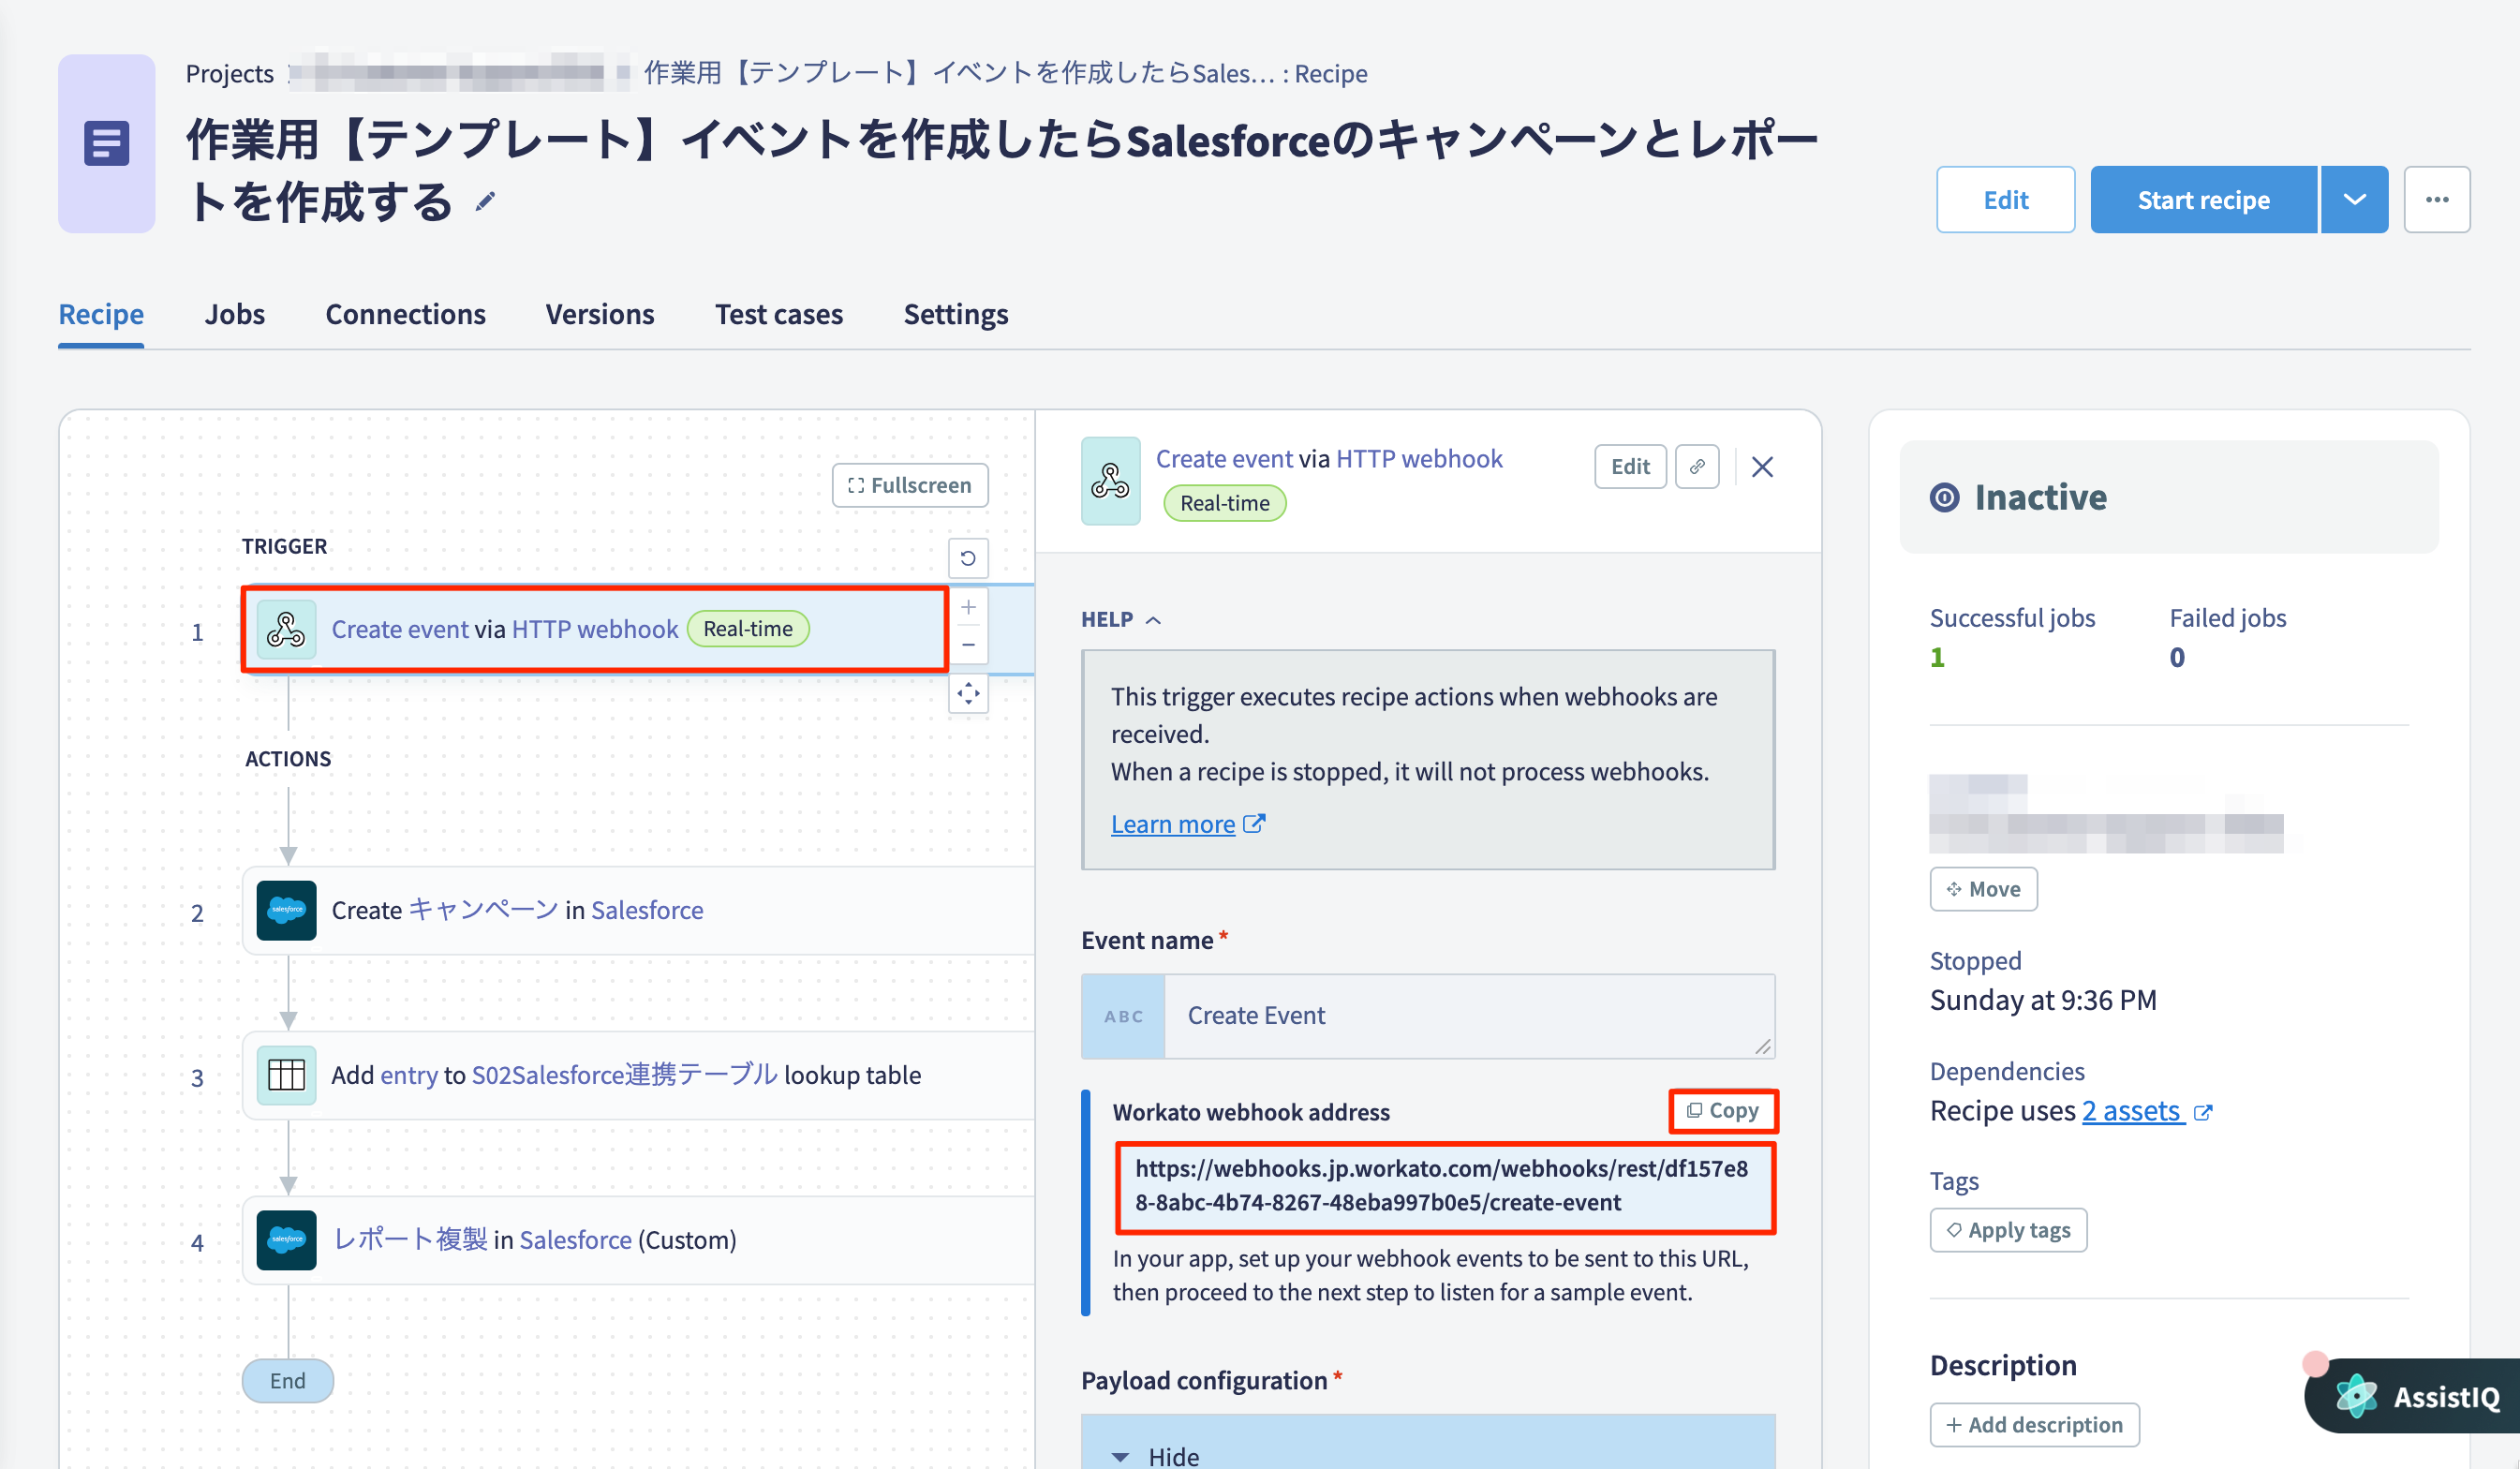Select step 2 Create キャンペーン in Salesforce
Image resolution: width=2520 pixels, height=1469 pixels.
[638, 910]
